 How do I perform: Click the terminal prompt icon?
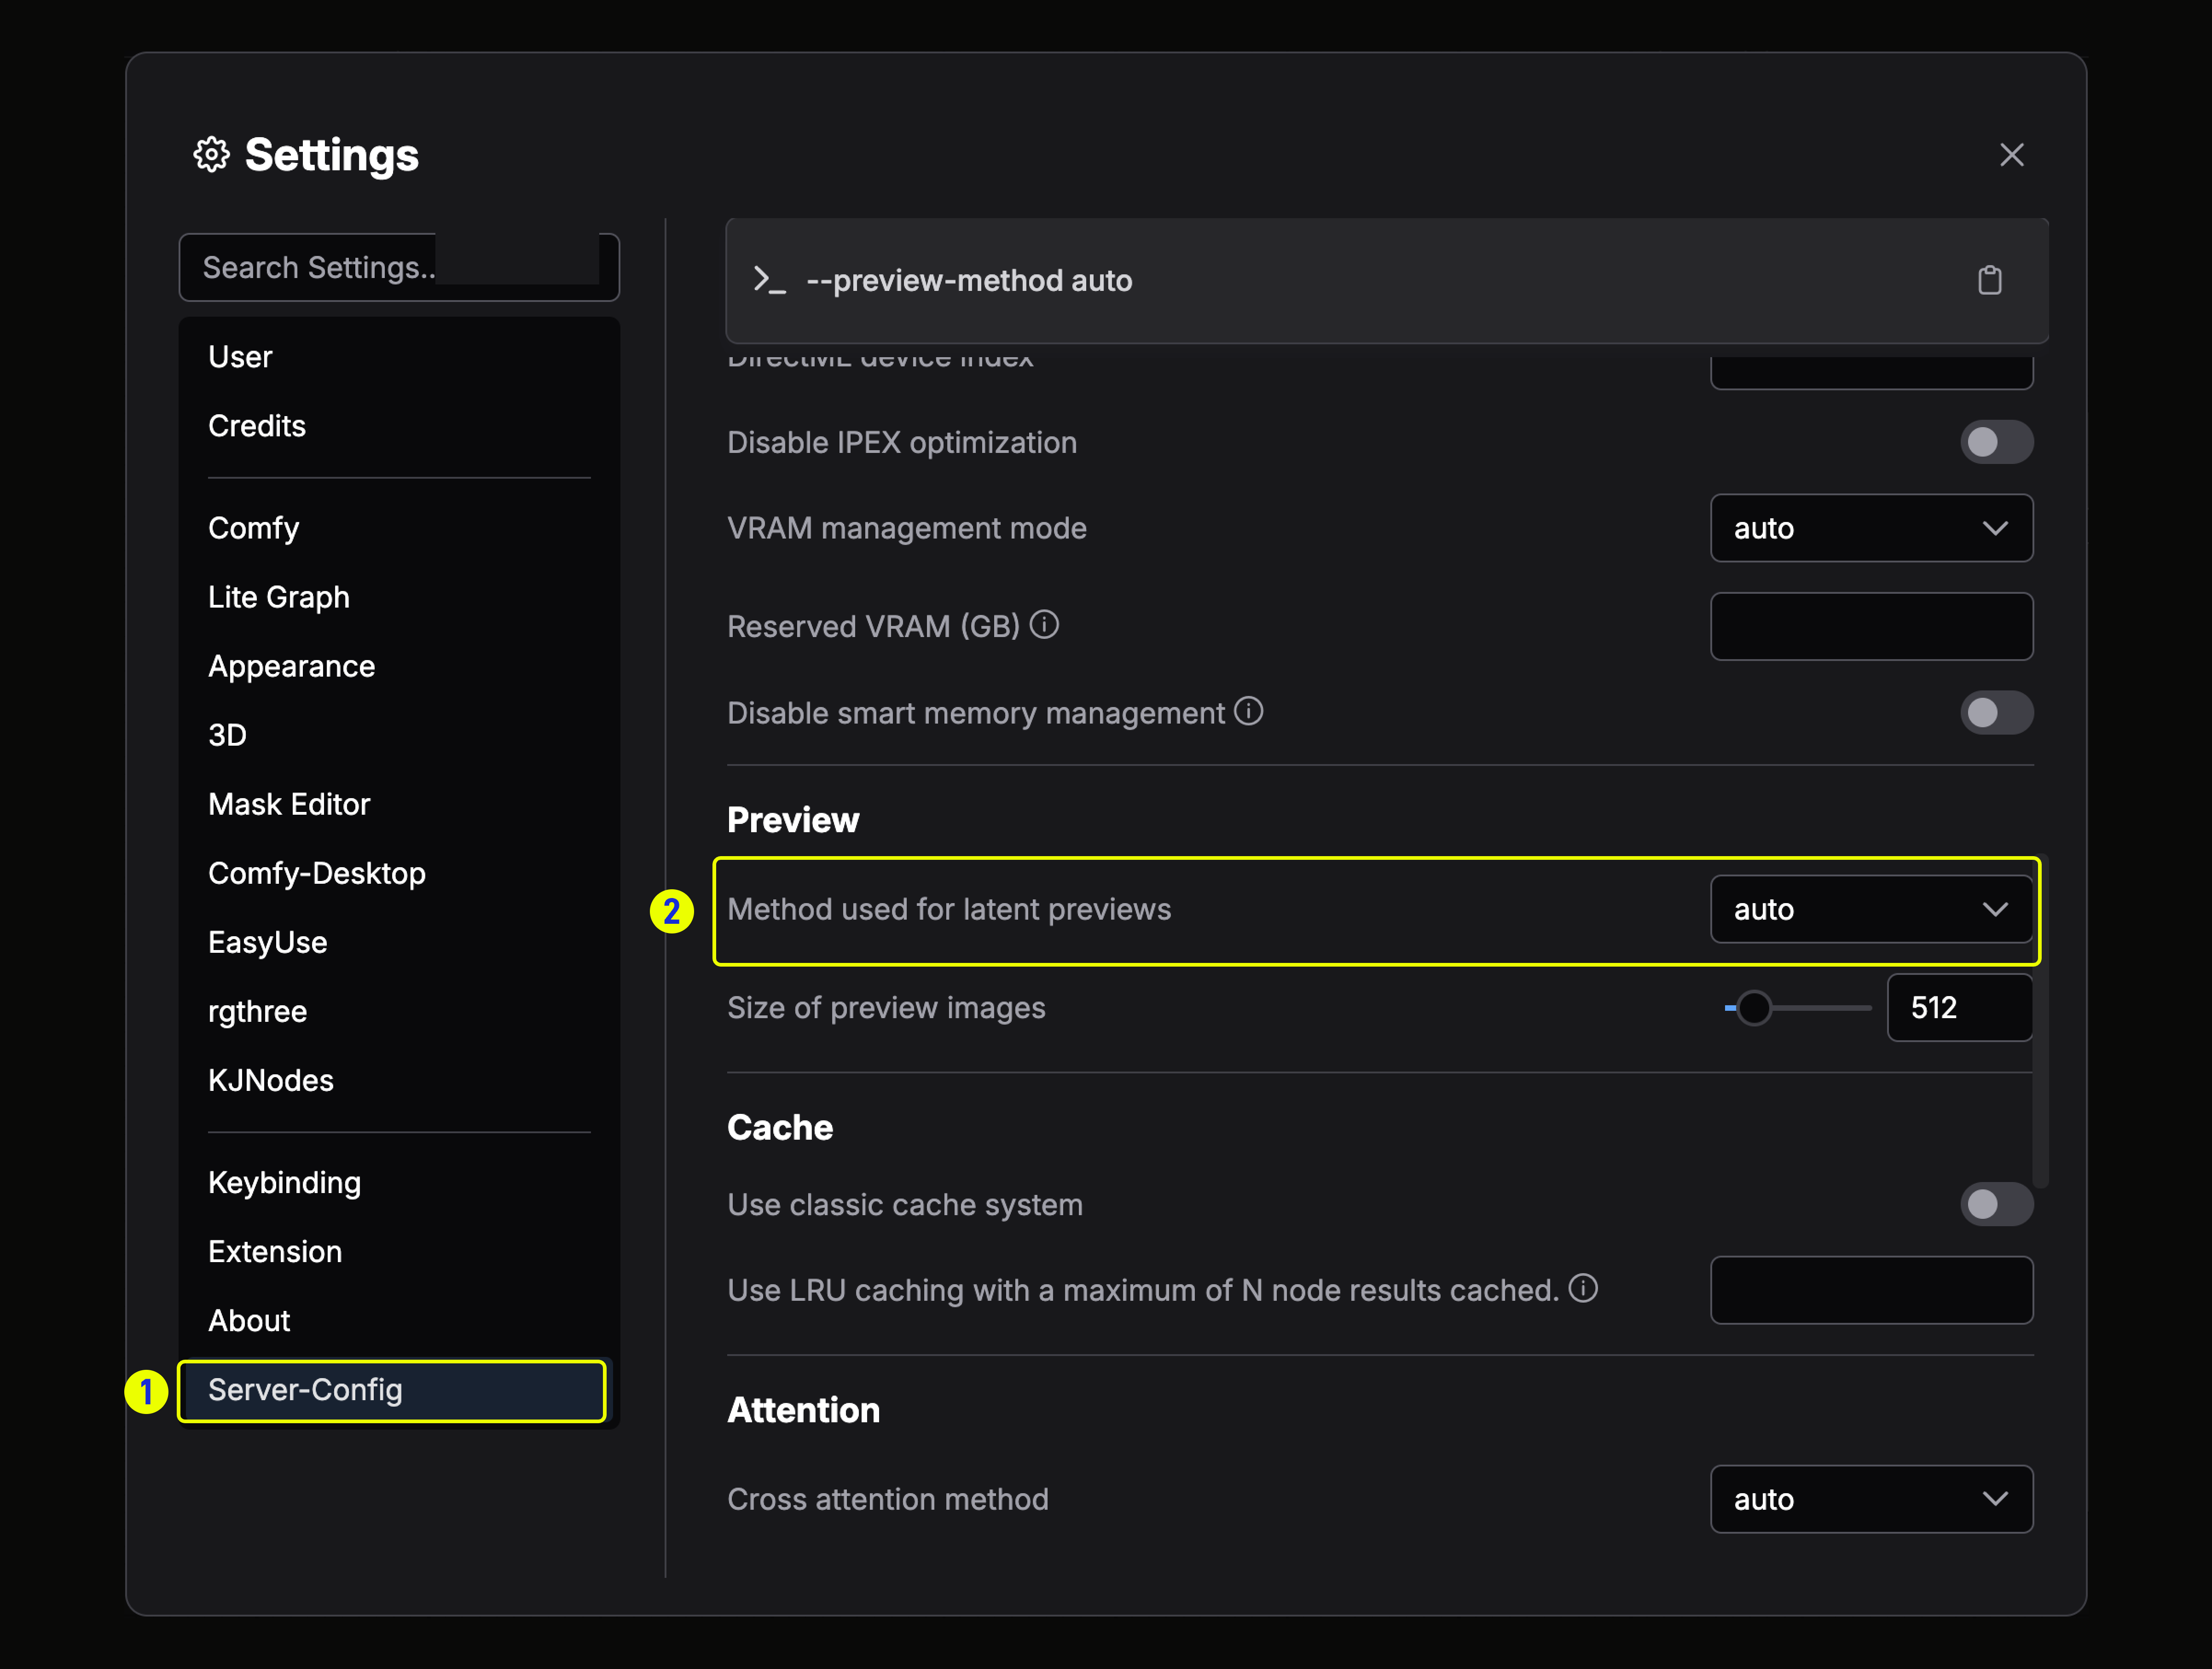tap(769, 281)
